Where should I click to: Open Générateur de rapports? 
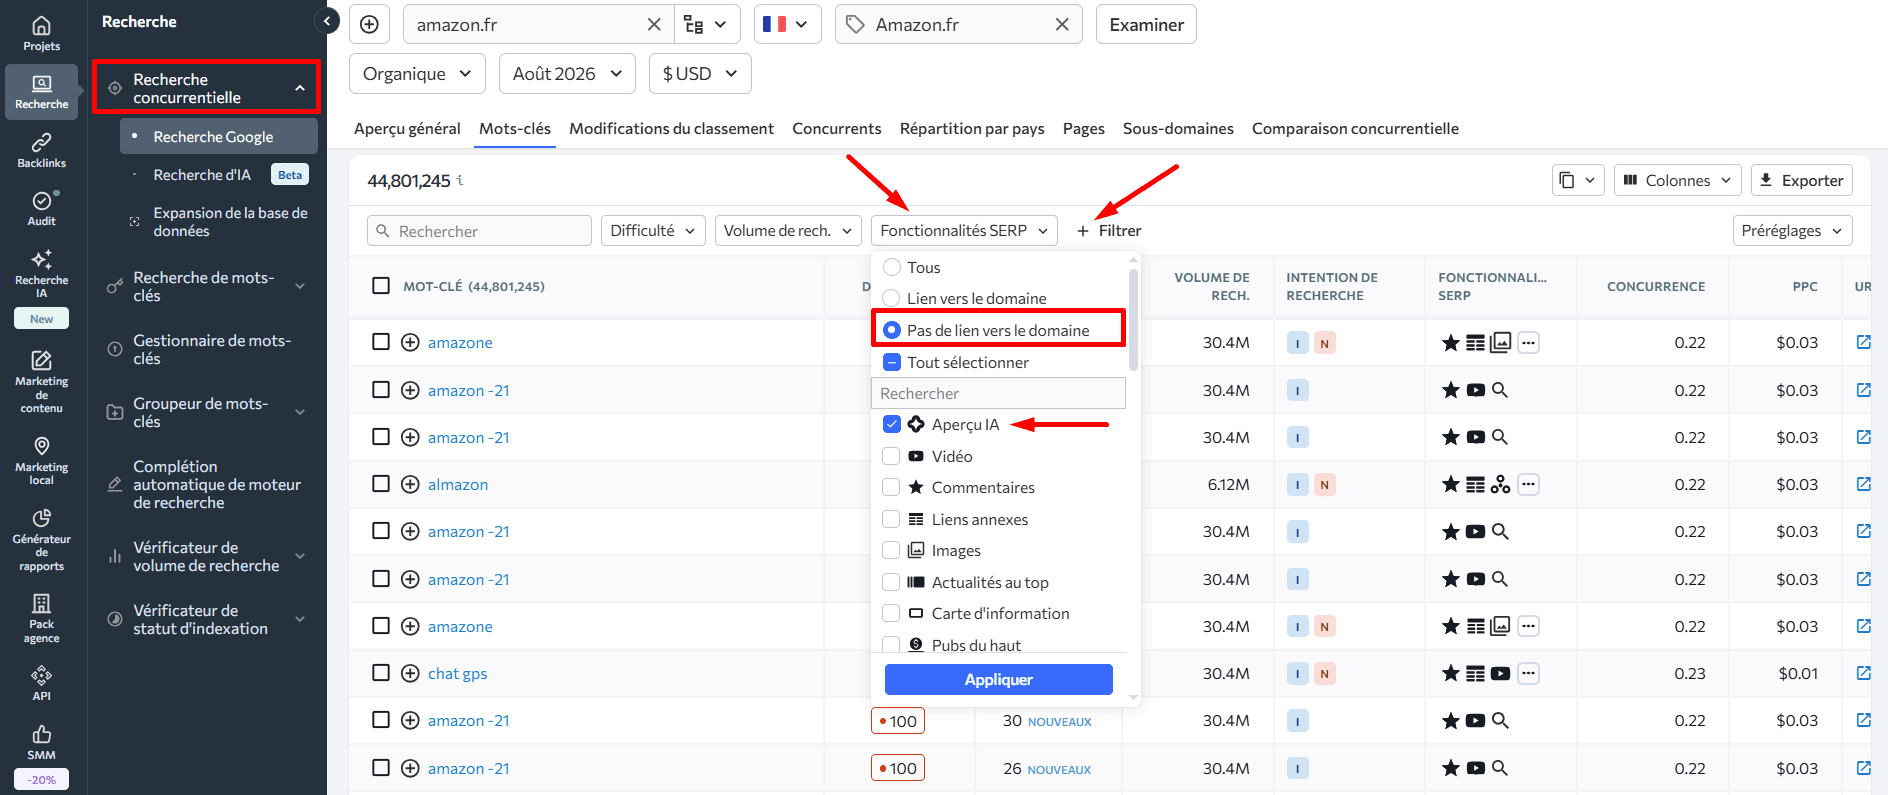[42, 539]
